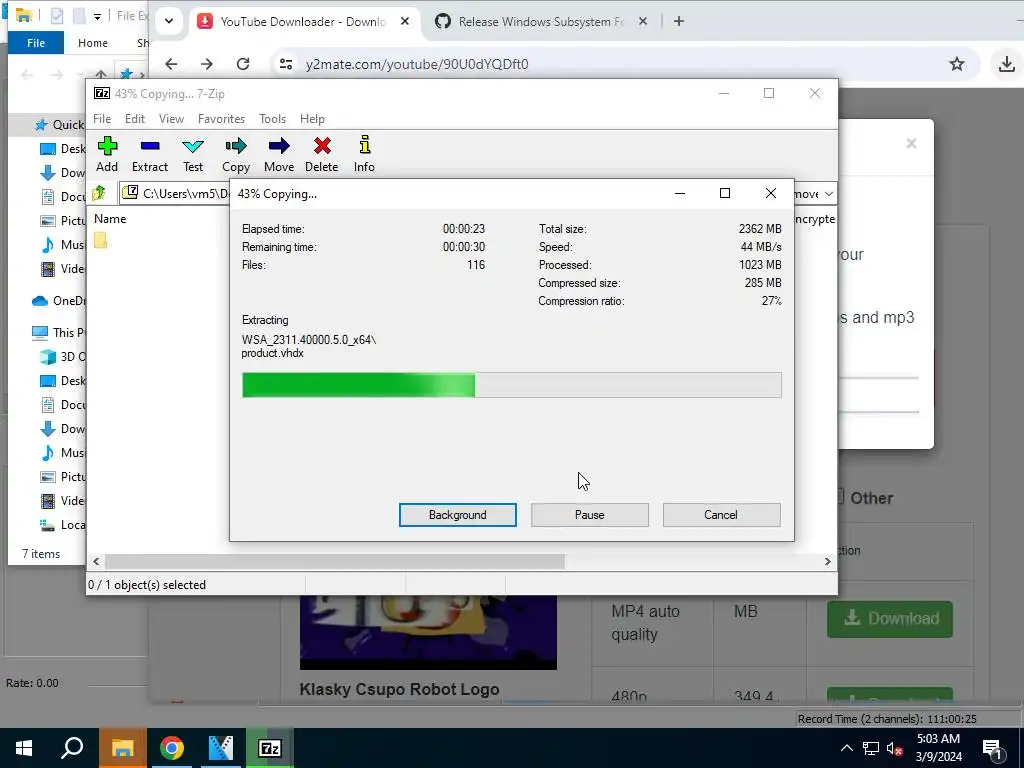
Task: Close the YouTube Downloader tab
Action: tap(405, 22)
